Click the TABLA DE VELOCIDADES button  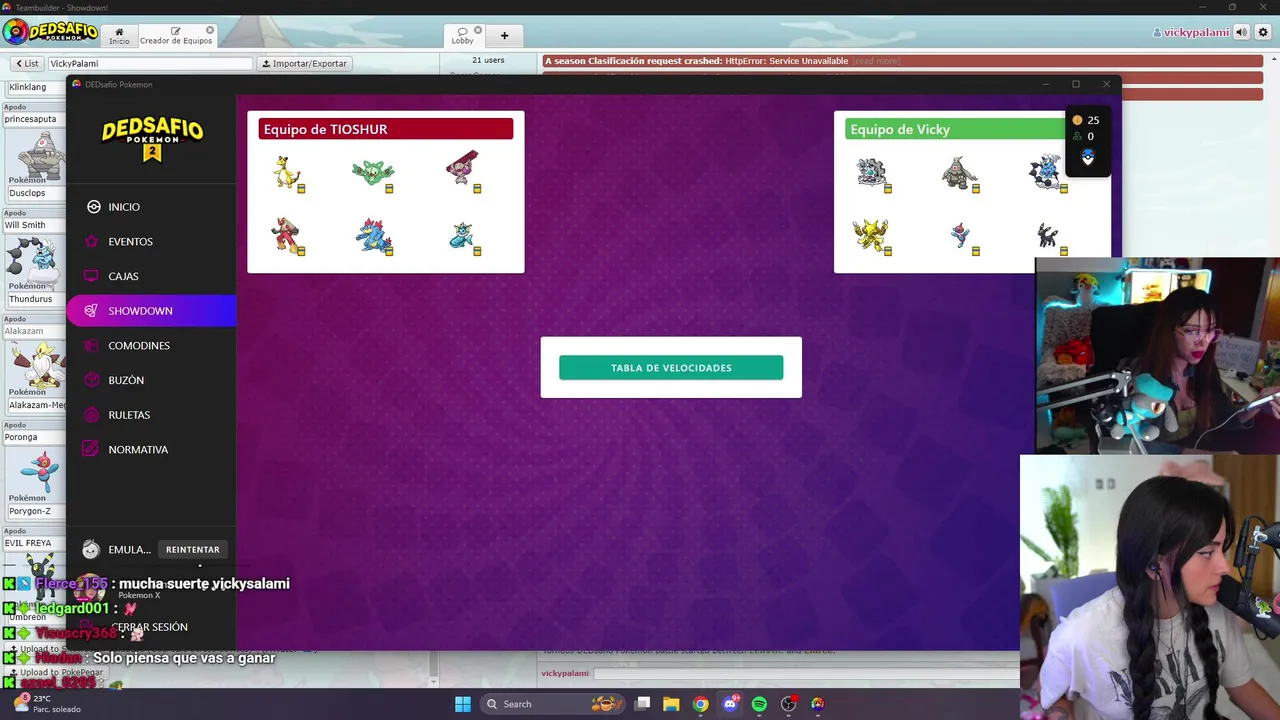tap(671, 368)
